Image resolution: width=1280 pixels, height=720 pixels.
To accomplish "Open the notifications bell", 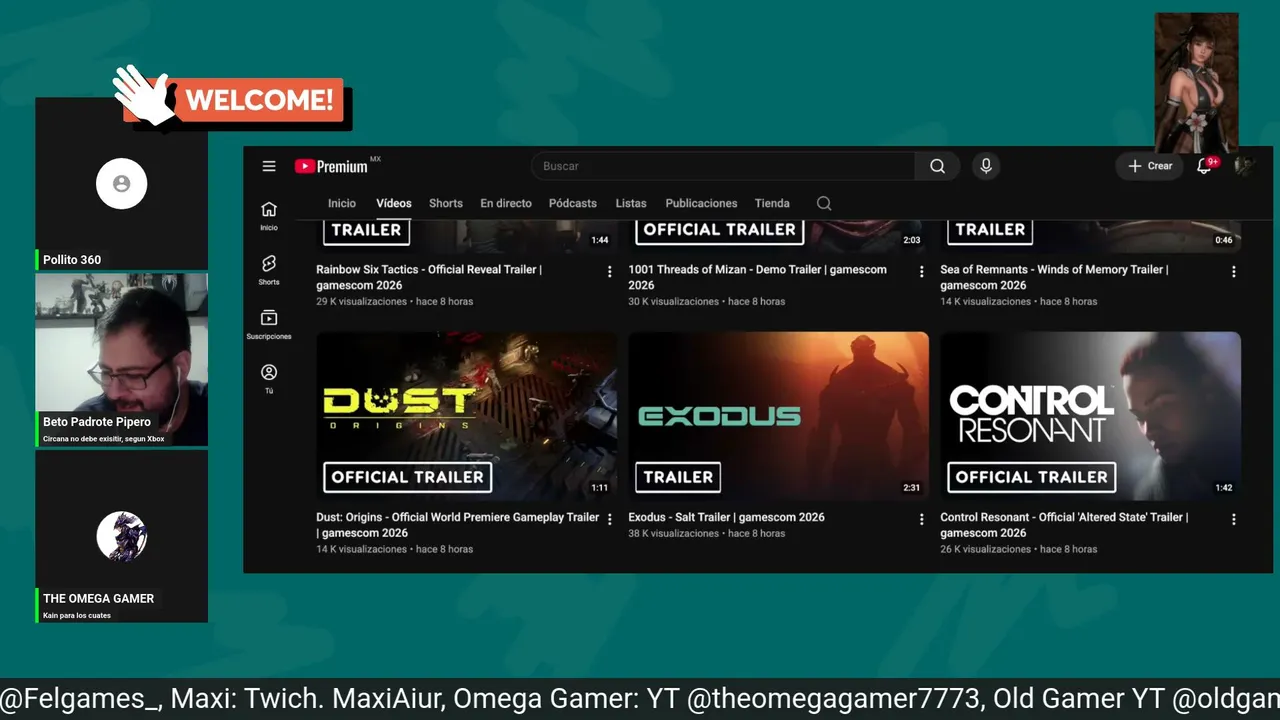I will click(x=1205, y=166).
